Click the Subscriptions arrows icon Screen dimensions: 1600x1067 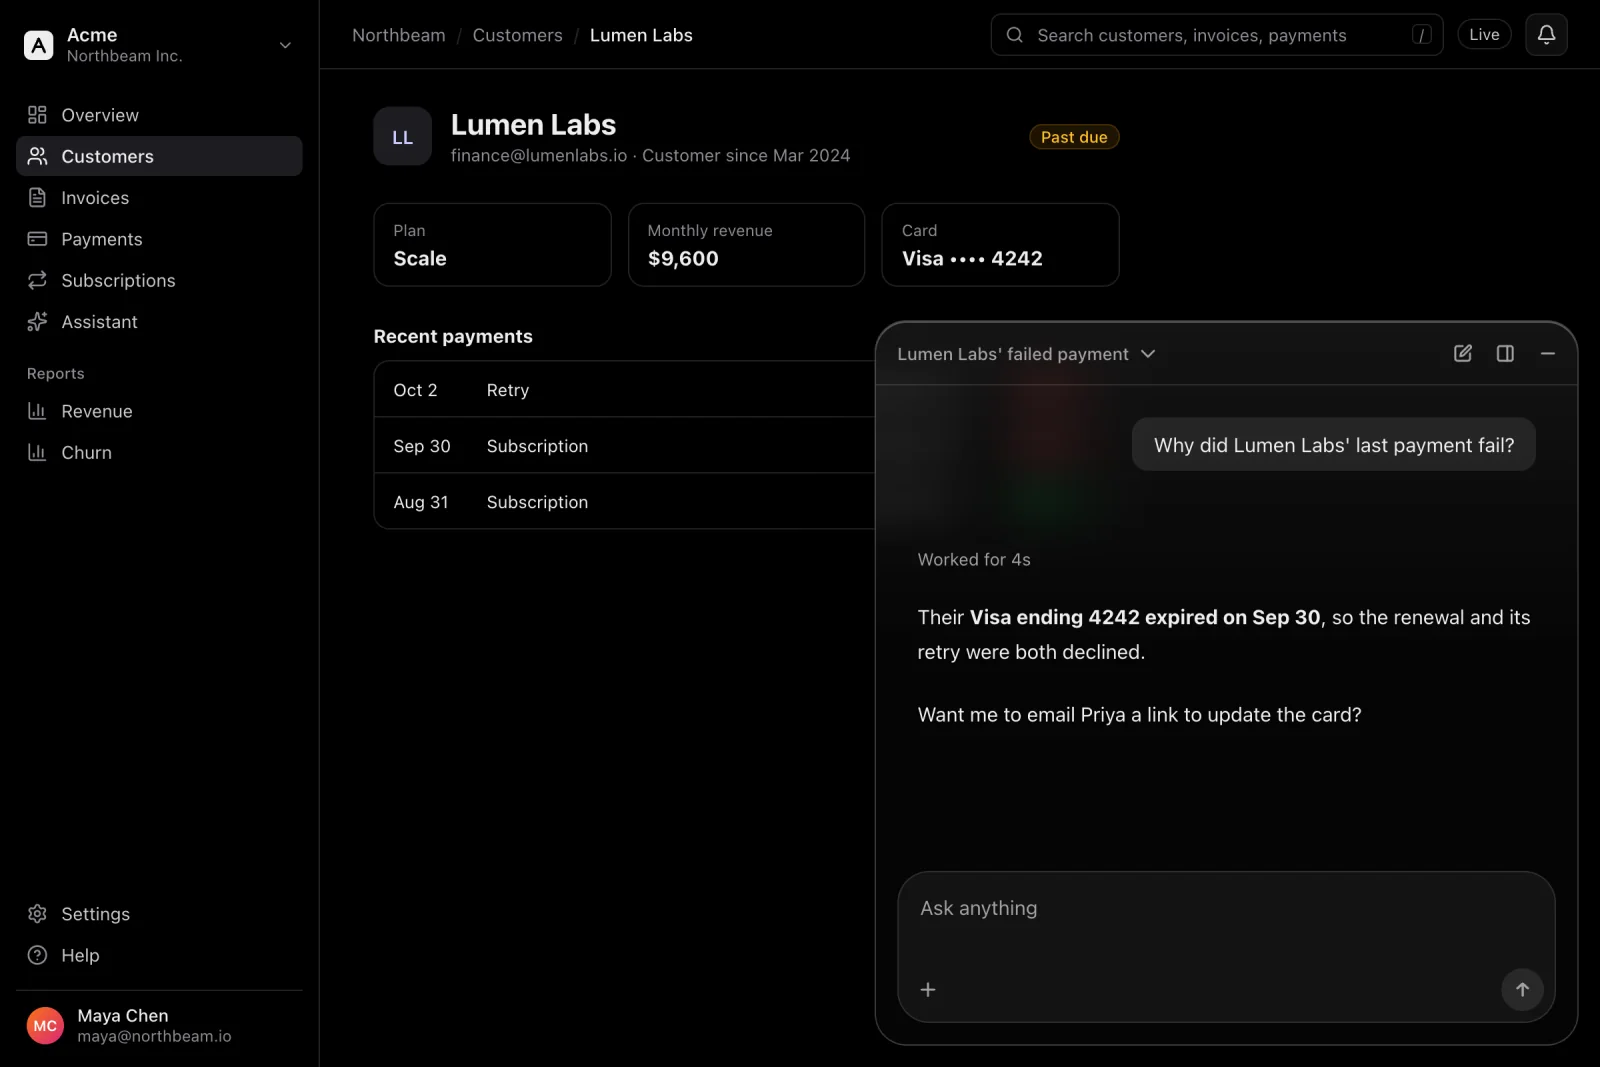pyautogui.click(x=37, y=280)
